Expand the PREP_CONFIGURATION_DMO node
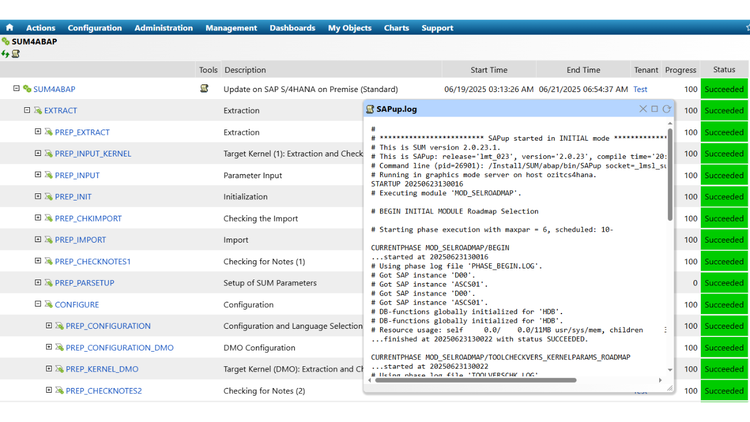This screenshot has height=422, width=750. point(49,347)
